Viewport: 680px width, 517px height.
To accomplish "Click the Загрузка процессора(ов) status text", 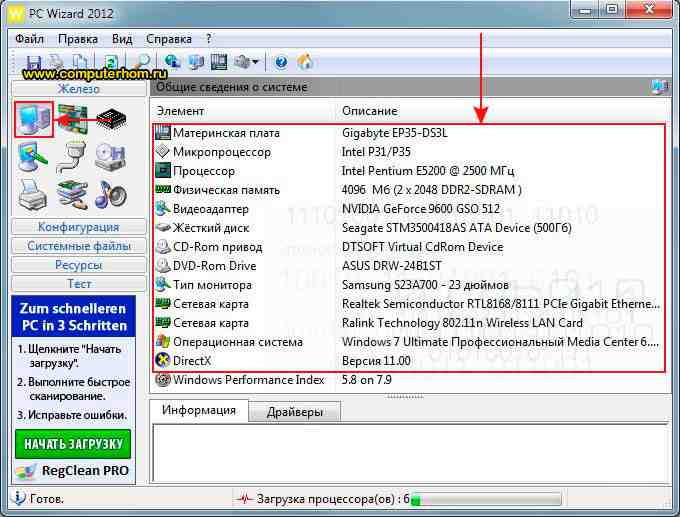I will pyautogui.click(x=333, y=499).
